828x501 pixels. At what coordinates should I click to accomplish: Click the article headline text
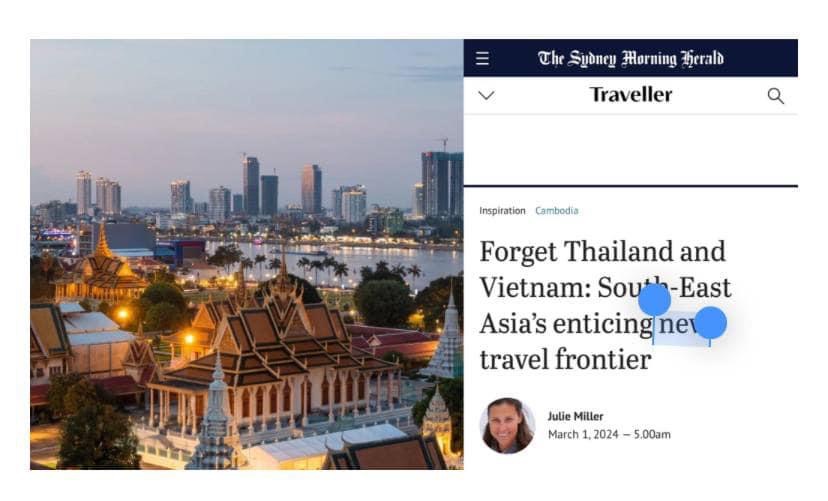click(605, 306)
